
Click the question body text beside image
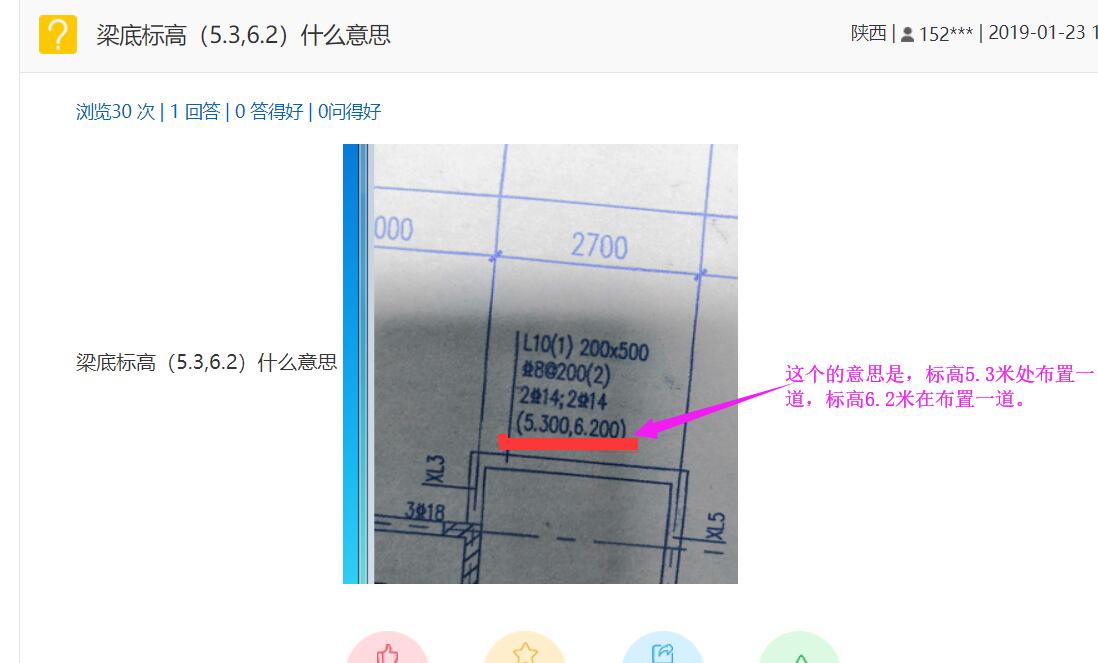207,362
